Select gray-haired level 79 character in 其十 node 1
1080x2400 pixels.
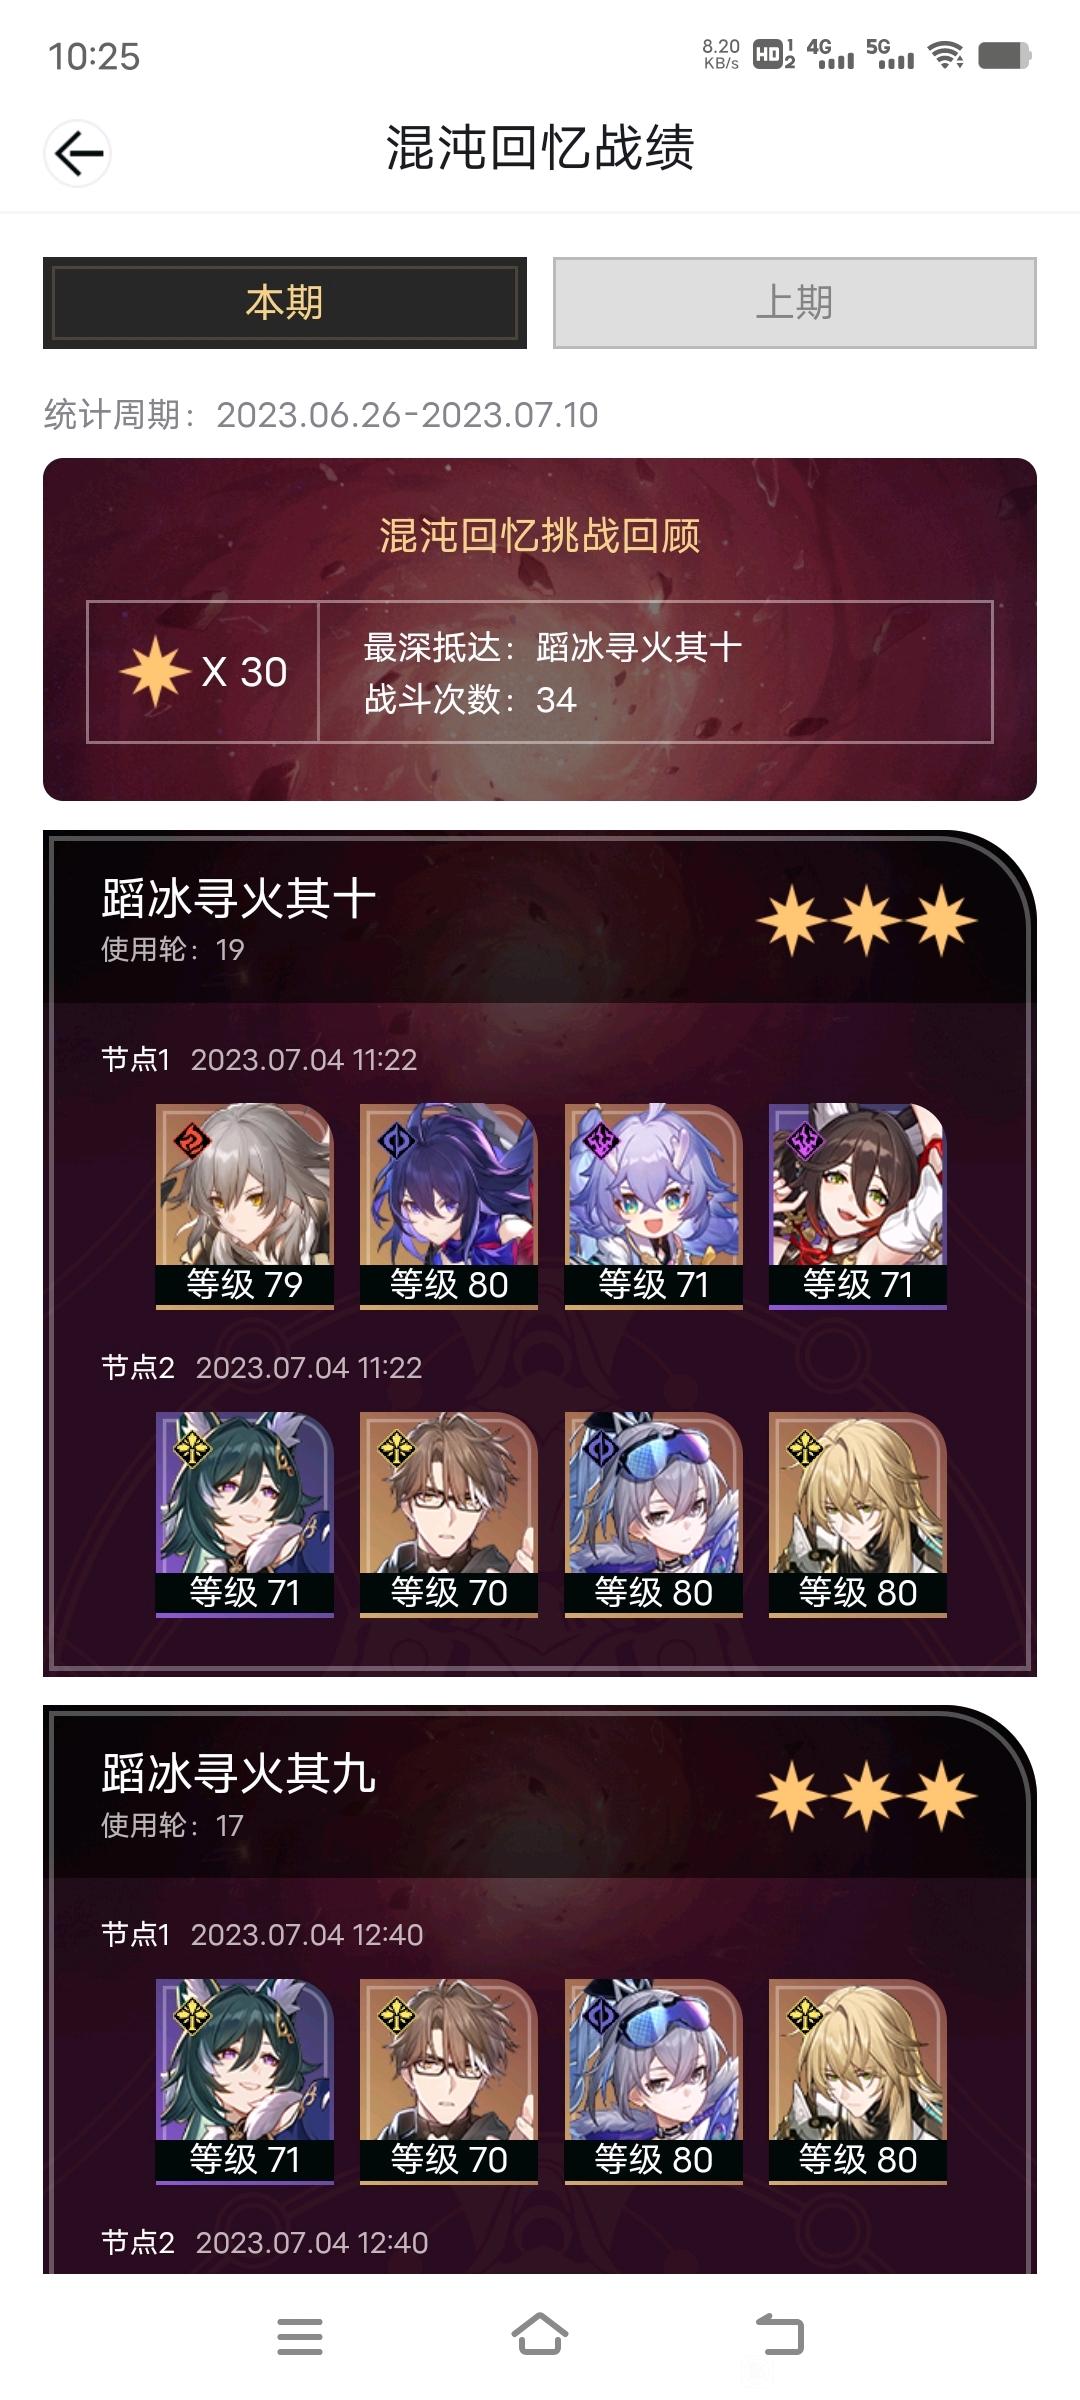pos(245,1206)
